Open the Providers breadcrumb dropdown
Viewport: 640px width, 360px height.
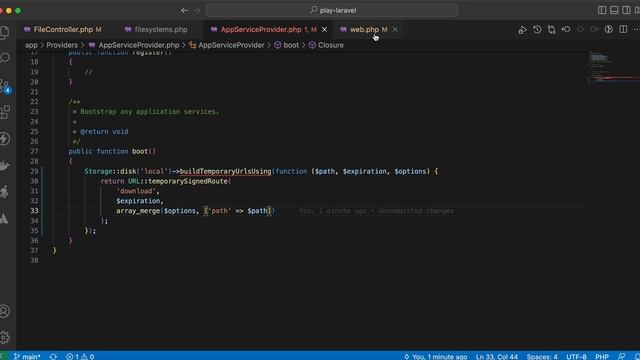tap(62, 45)
